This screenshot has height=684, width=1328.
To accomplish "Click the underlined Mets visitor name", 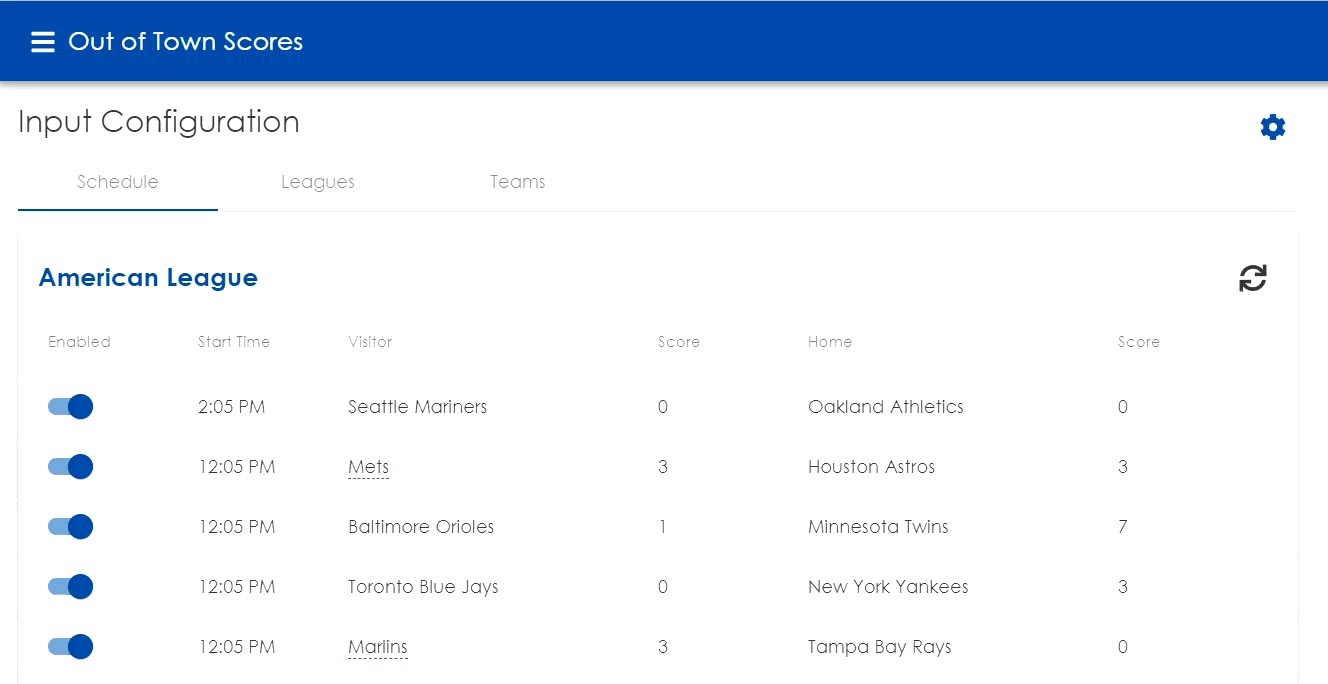I will point(368,467).
